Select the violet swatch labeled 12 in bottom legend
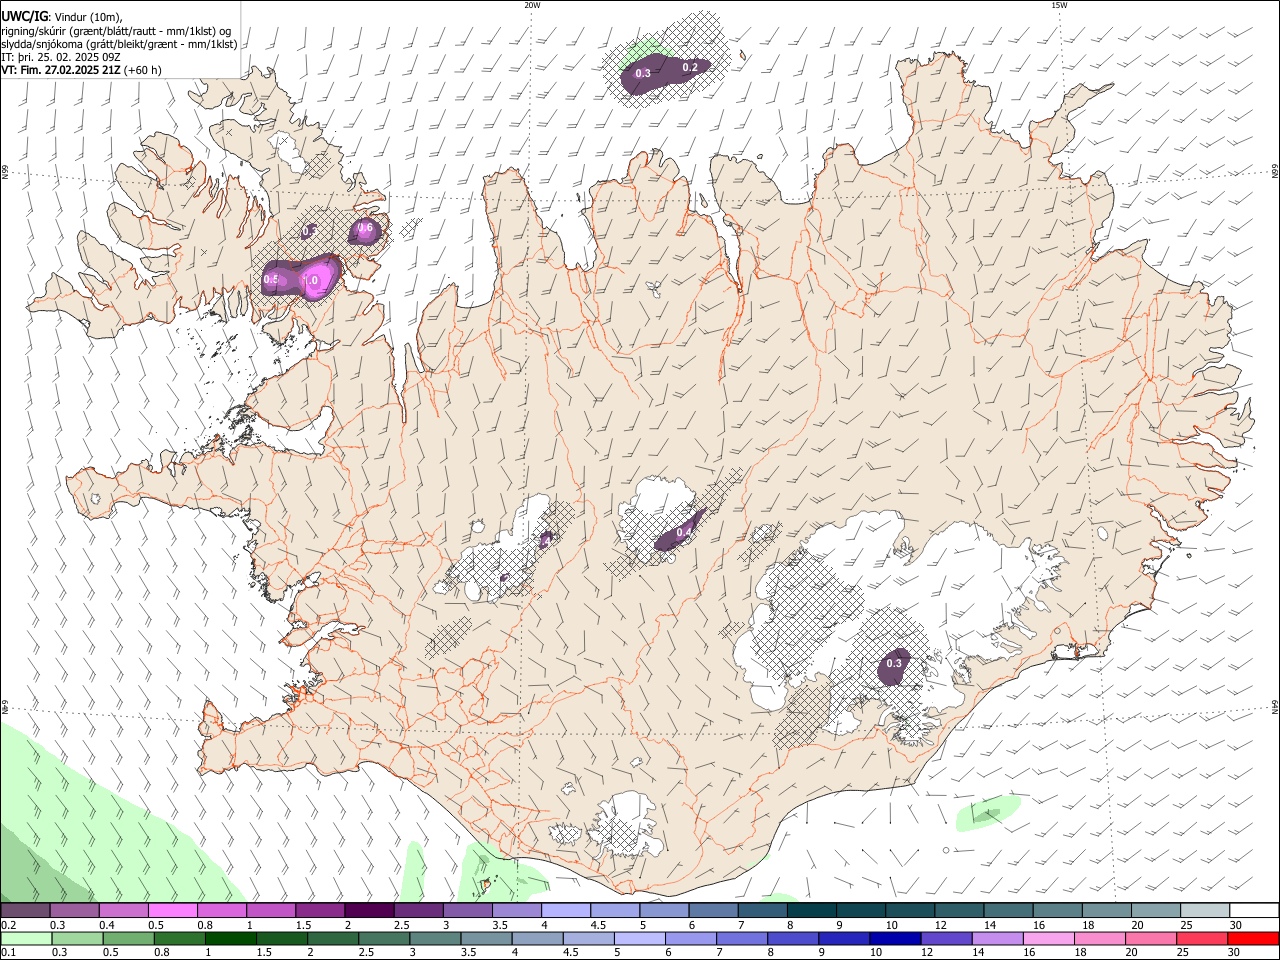This screenshot has height=960, width=1280. [947, 939]
